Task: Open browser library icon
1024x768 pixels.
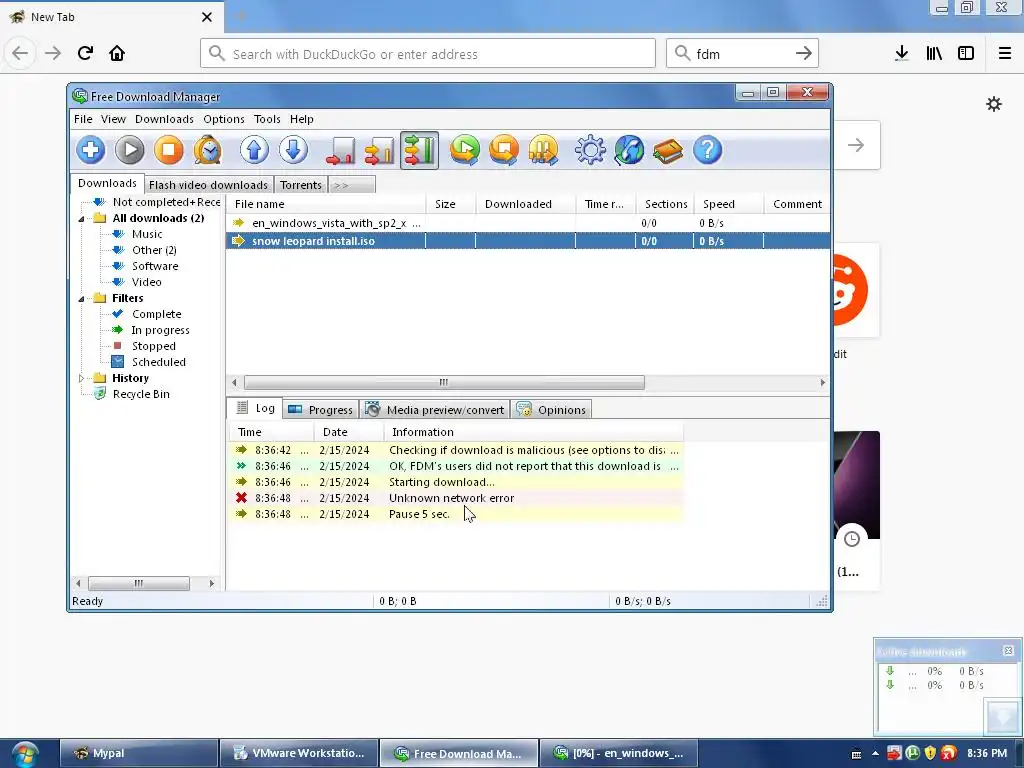Action: click(934, 54)
